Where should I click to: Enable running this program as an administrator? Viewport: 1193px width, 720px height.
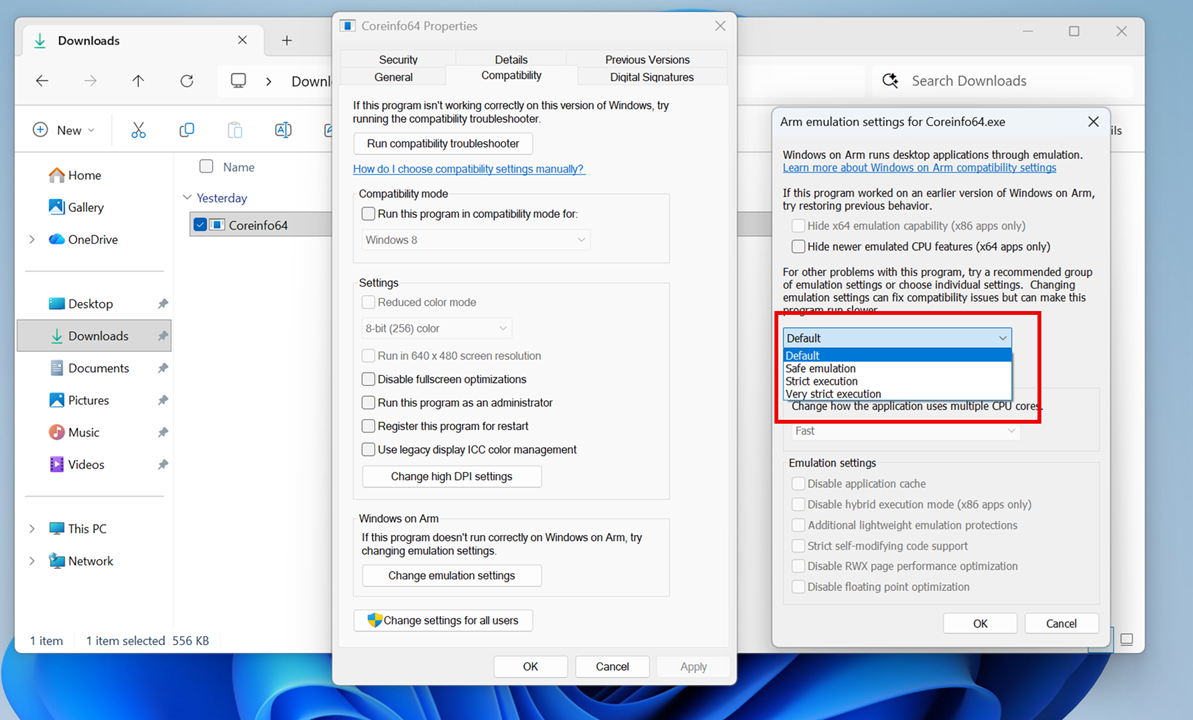coord(369,402)
